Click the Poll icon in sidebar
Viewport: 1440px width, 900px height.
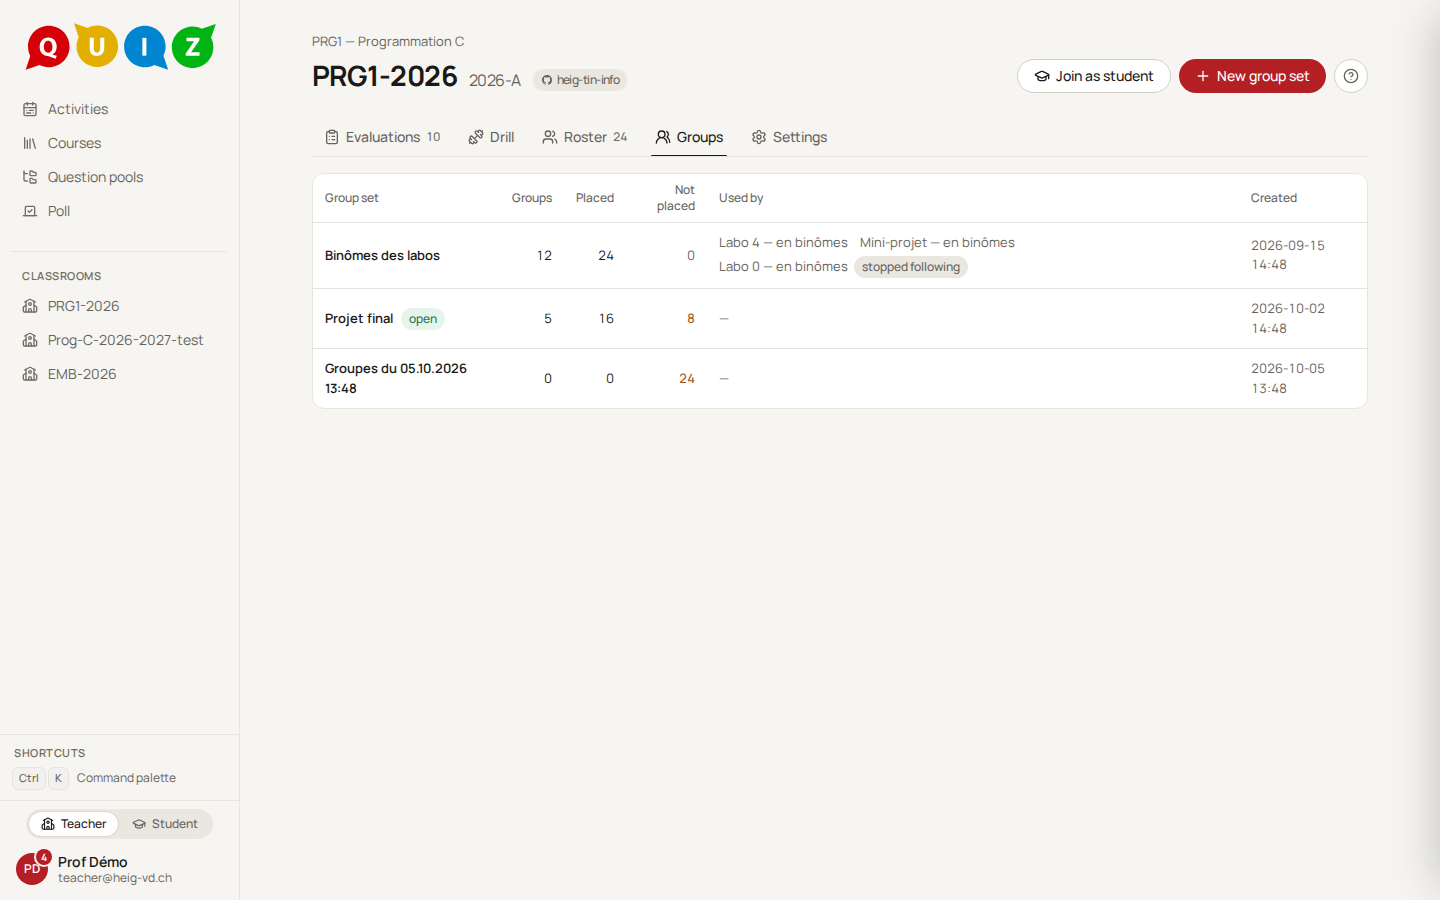tap(30, 211)
